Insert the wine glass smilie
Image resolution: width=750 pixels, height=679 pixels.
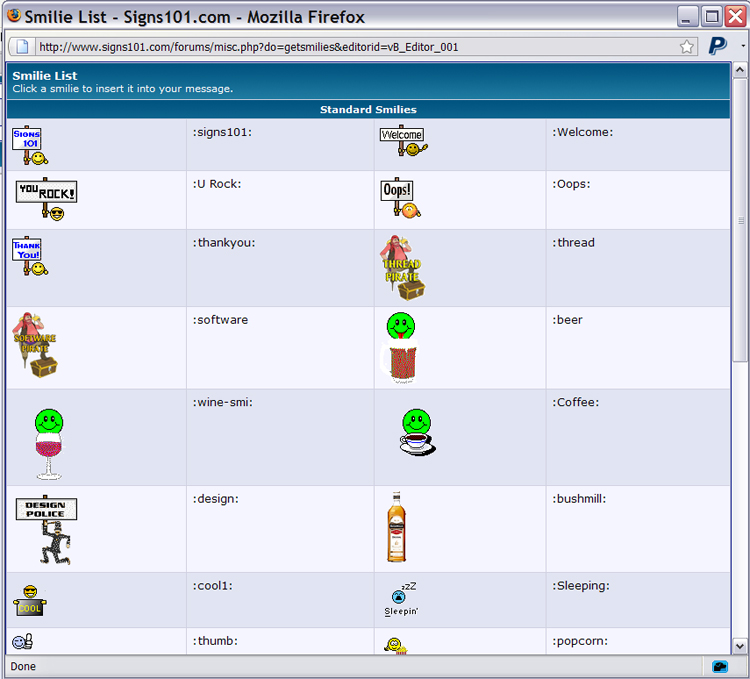[48, 444]
